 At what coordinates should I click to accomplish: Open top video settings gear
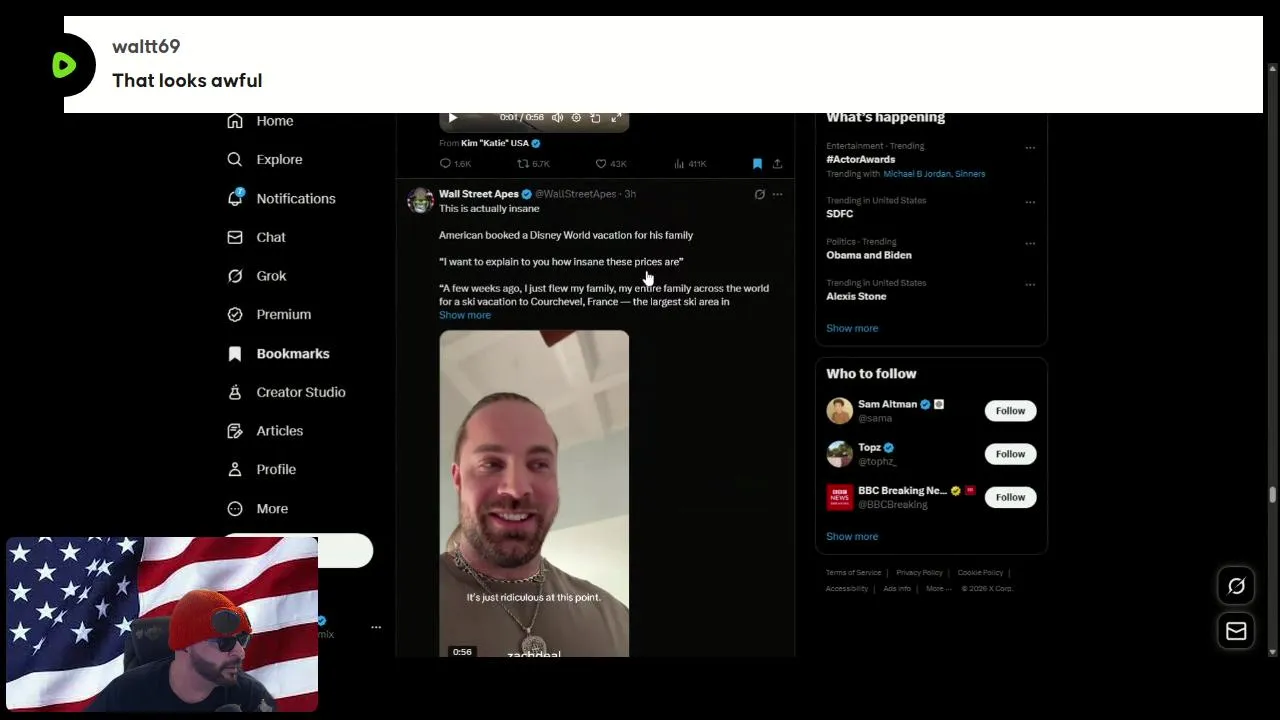pyautogui.click(x=576, y=118)
